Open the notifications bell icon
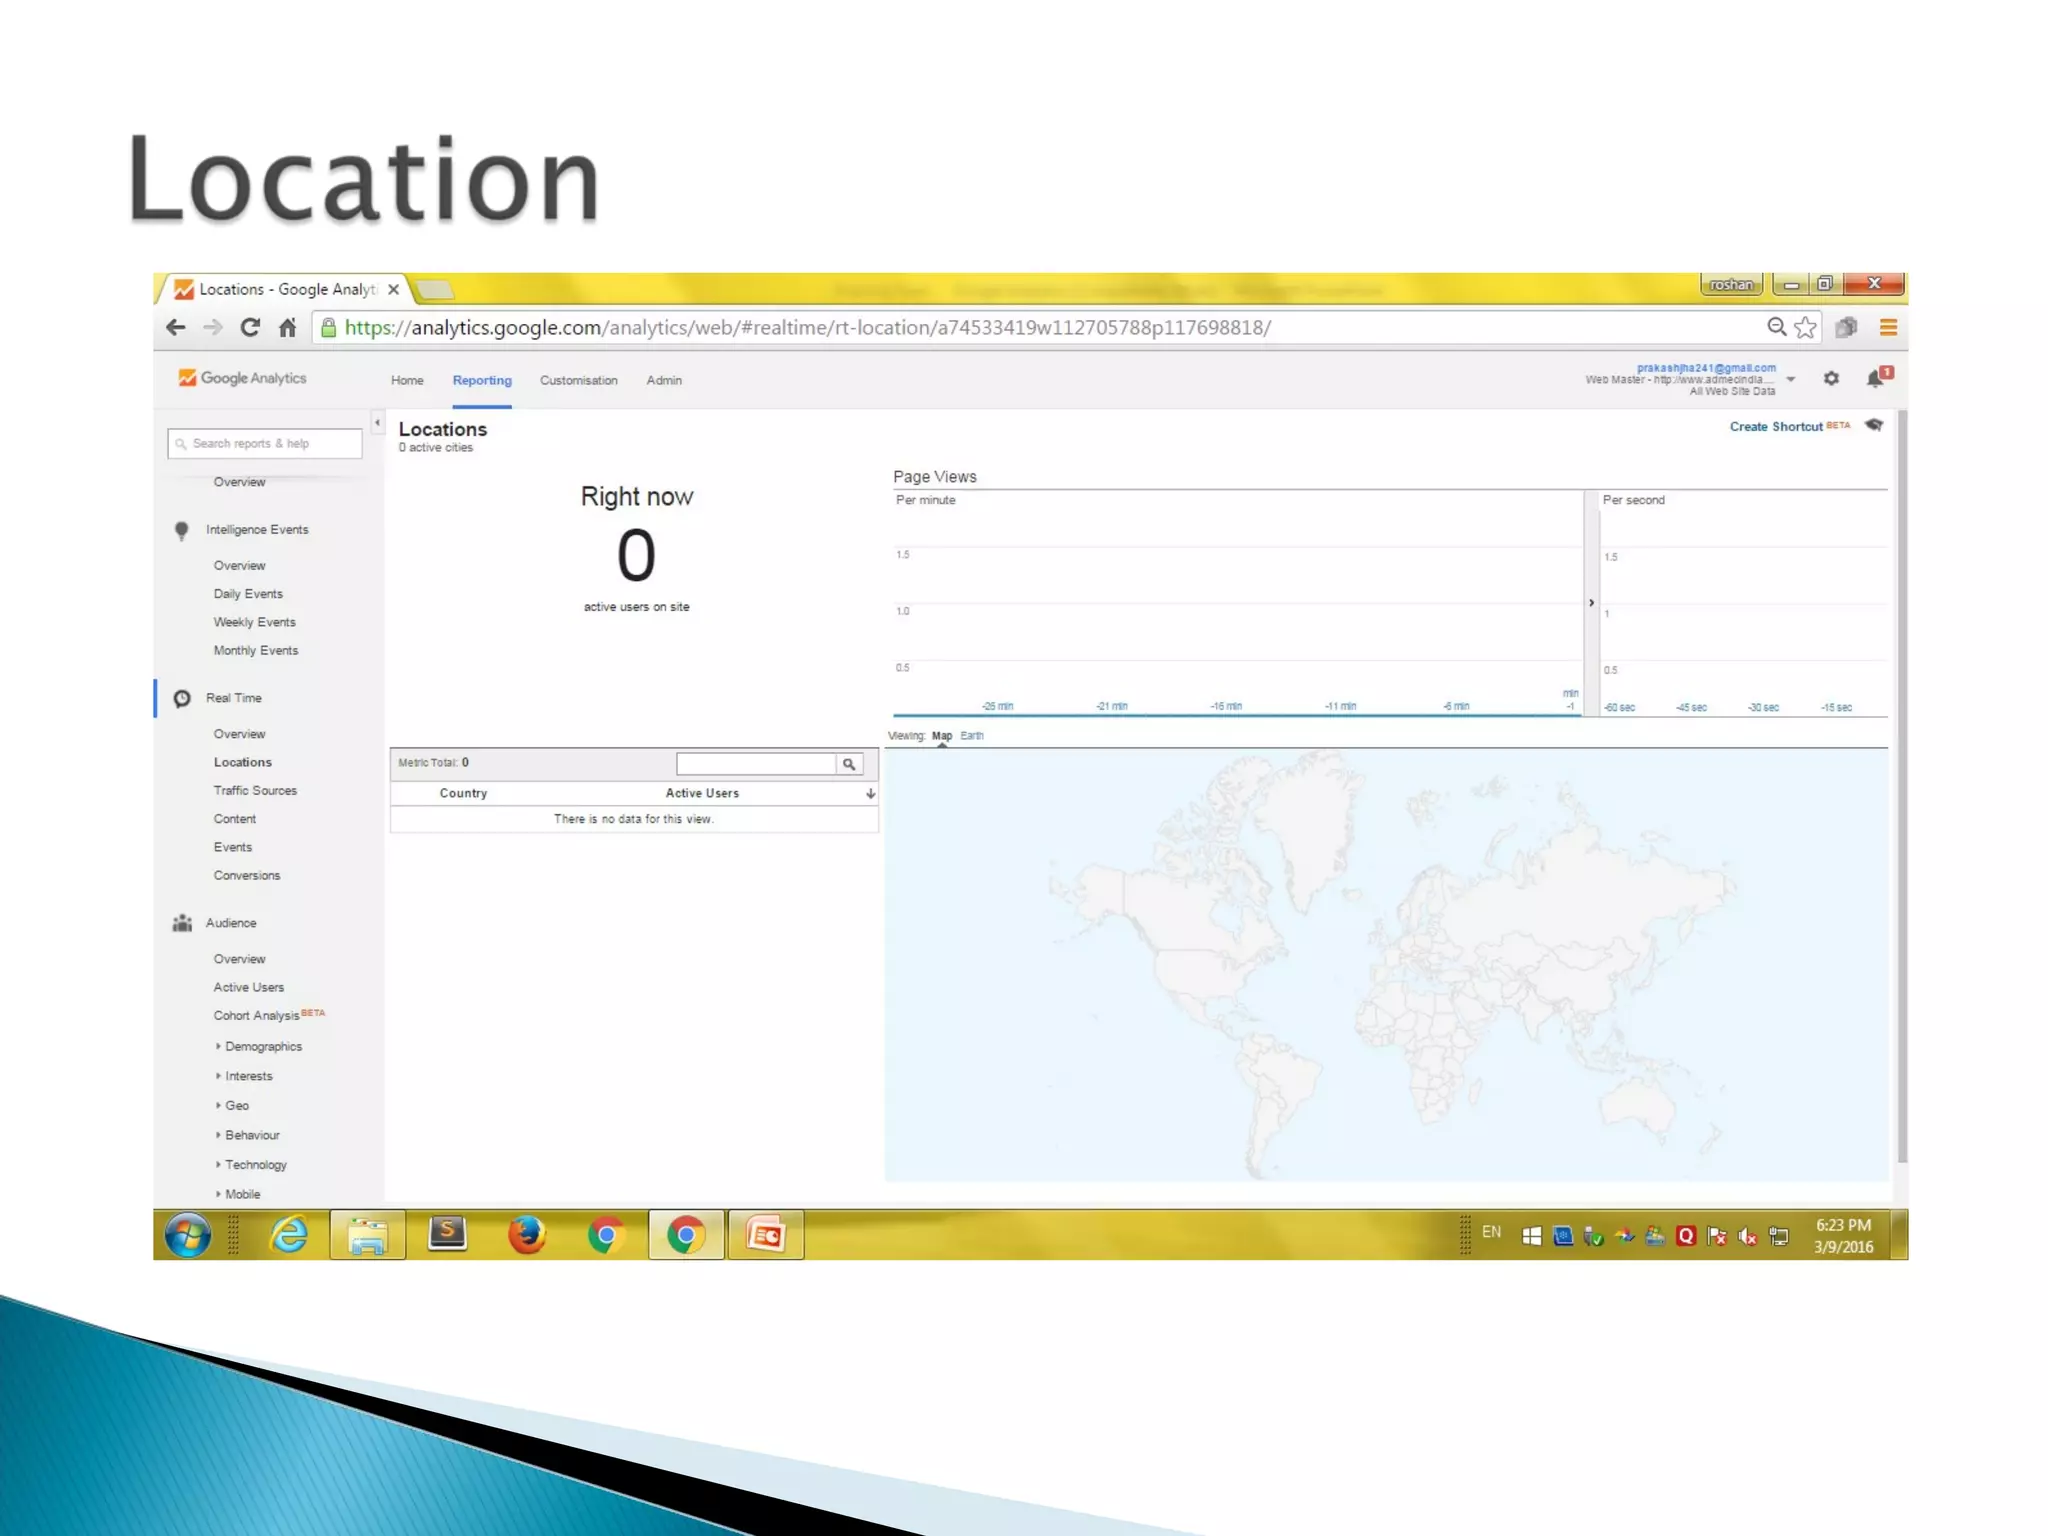This screenshot has width=2048, height=1536. 1875,378
